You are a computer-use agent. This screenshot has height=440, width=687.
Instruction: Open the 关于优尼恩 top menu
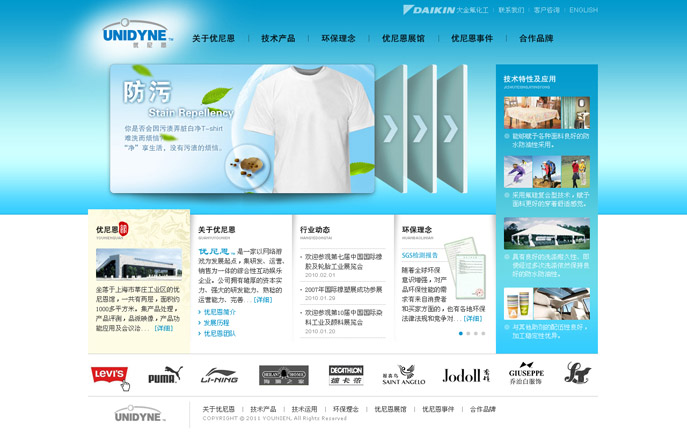213,39
